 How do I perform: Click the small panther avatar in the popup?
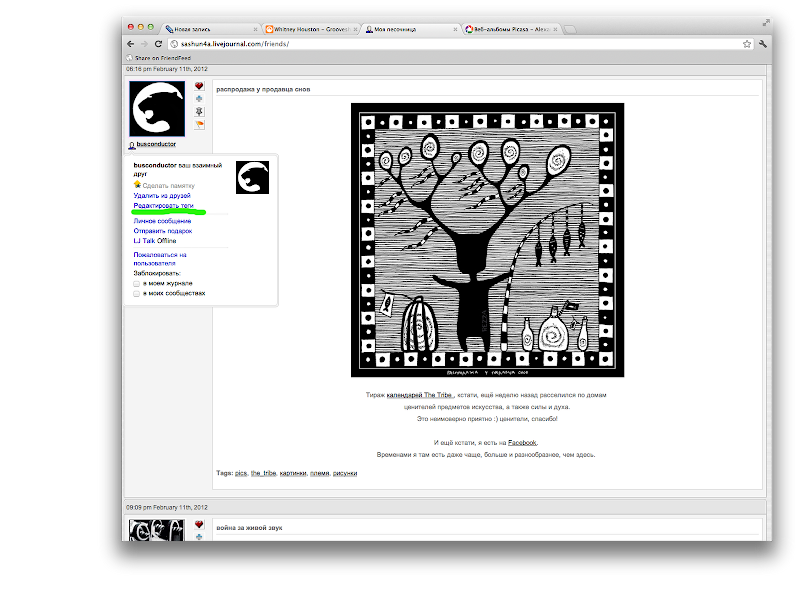coord(252,178)
